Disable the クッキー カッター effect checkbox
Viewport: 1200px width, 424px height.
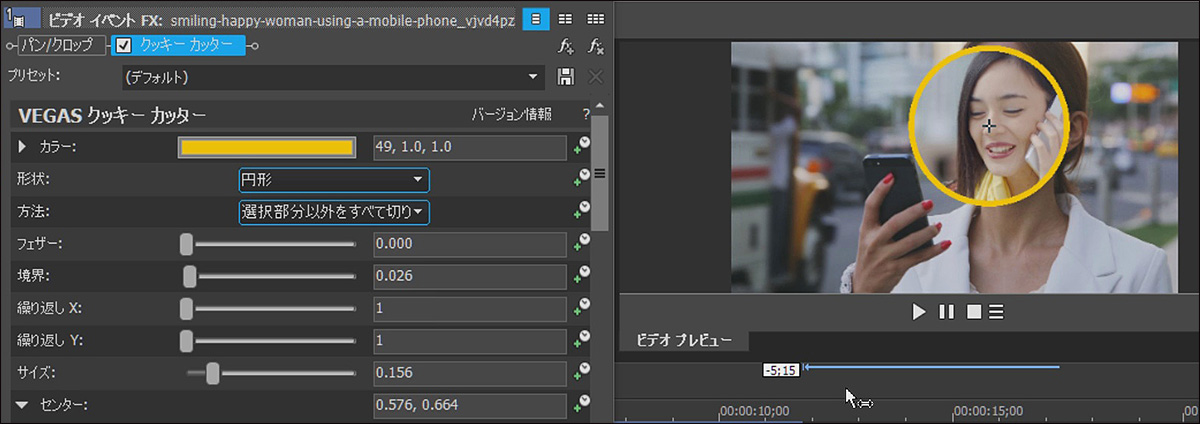pos(124,46)
